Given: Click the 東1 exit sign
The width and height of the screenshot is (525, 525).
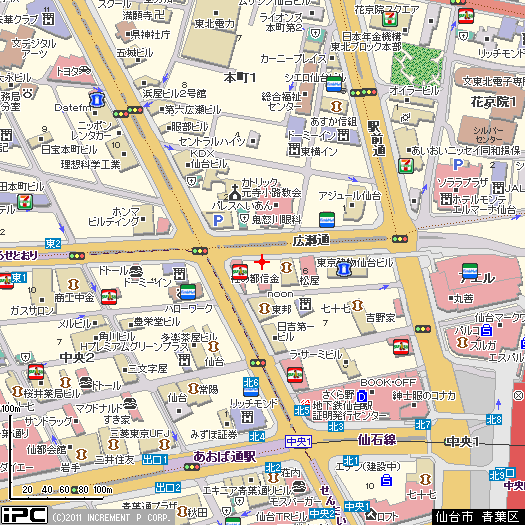Looking at the screenshot, I should 19,278.
